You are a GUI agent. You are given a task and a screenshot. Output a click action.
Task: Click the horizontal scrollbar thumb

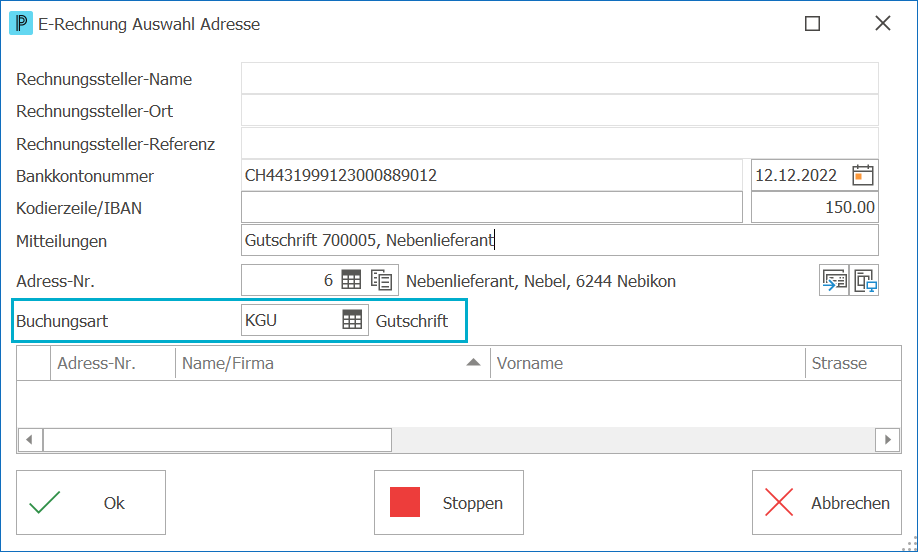(217, 440)
